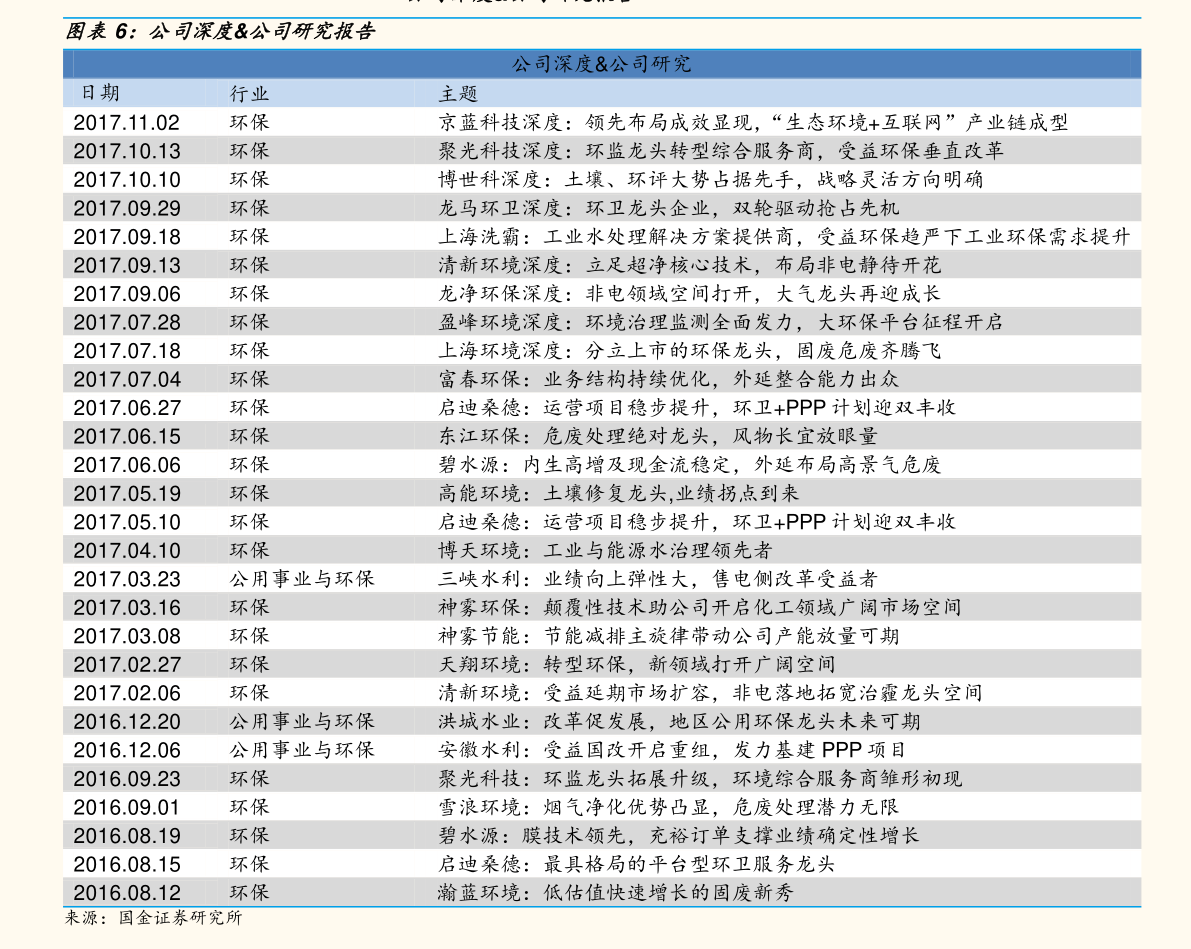Select 公用事业与环保 in the 三峡水利 row
The width and height of the screenshot is (1191, 949).
302,579
